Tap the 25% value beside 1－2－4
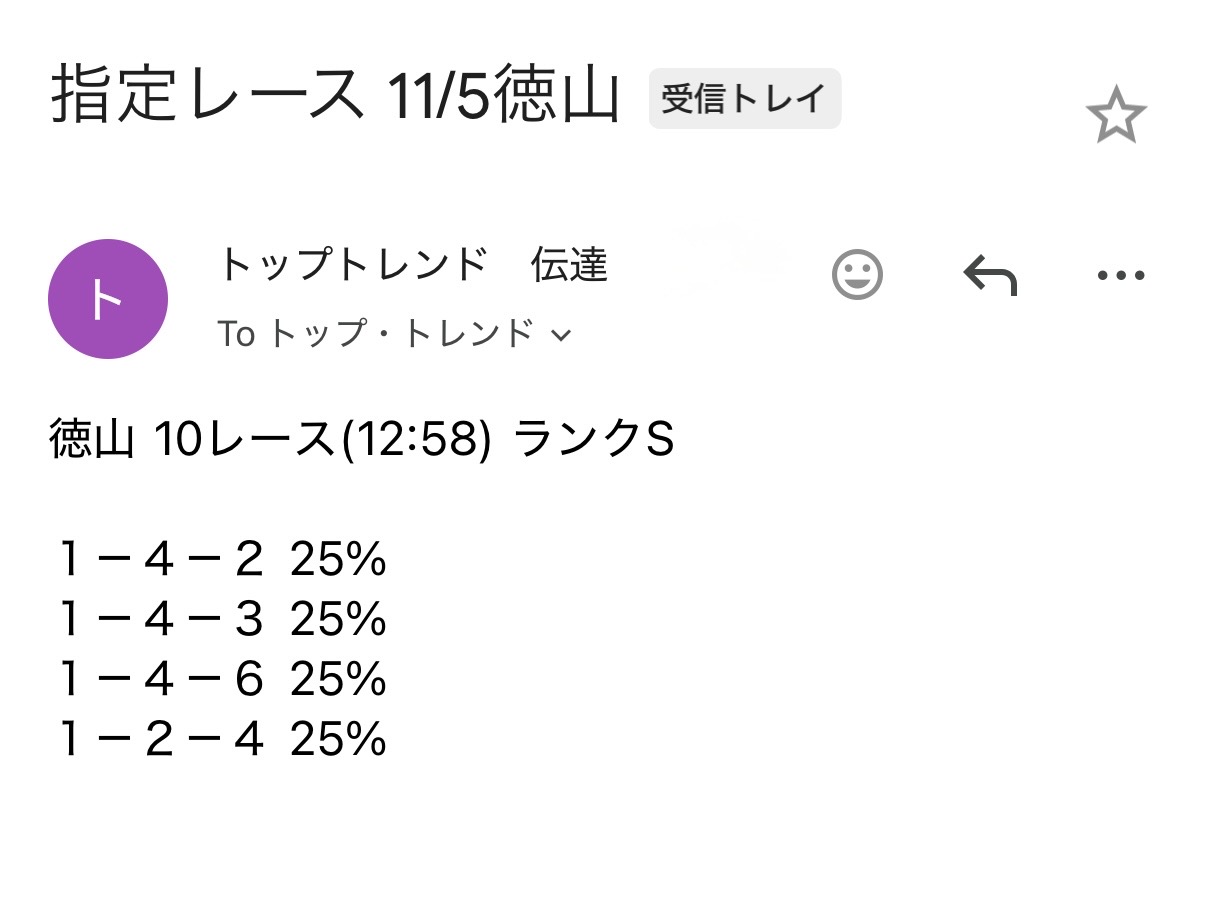 [338, 741]
